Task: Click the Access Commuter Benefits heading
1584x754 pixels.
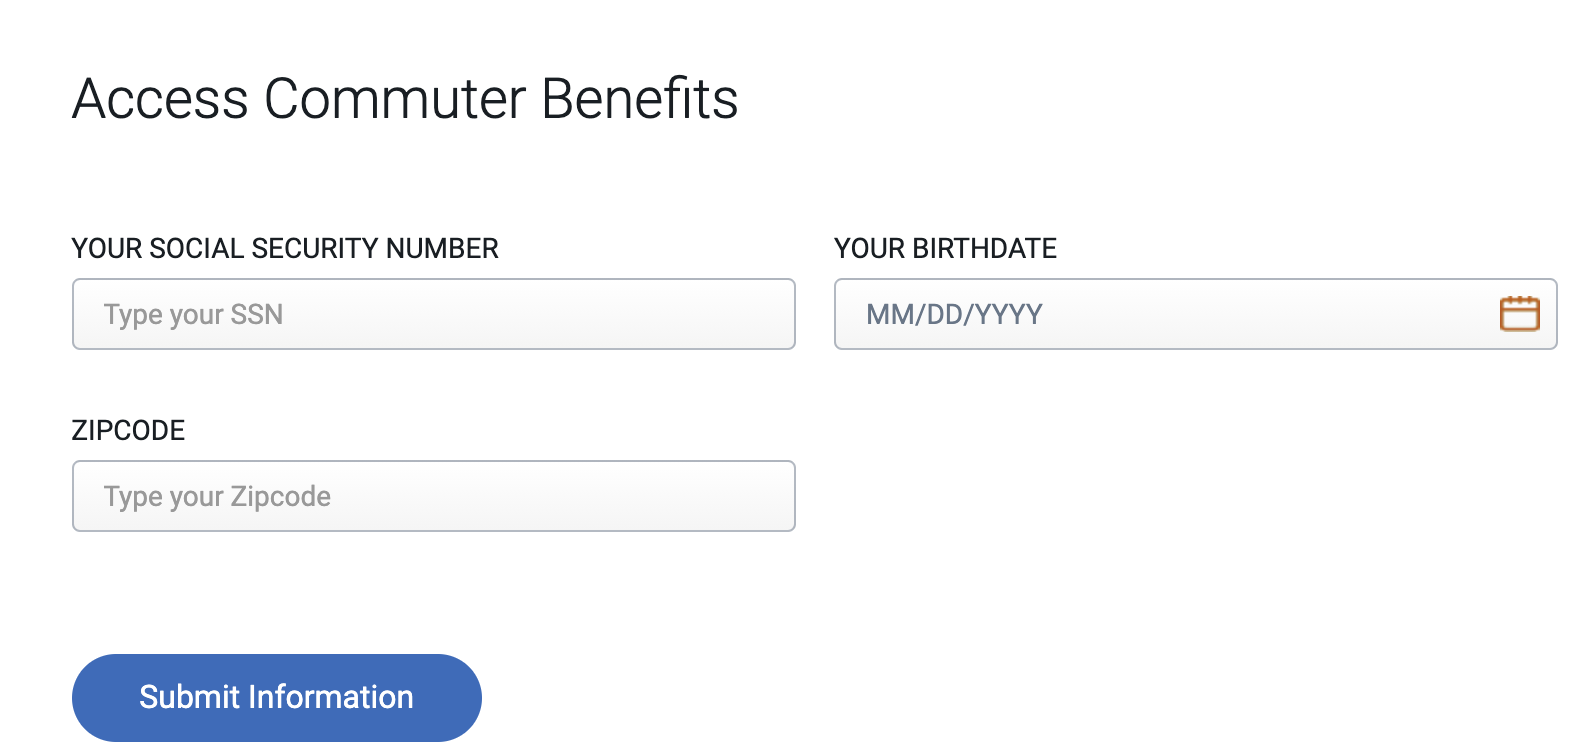Action: (405, 98)
